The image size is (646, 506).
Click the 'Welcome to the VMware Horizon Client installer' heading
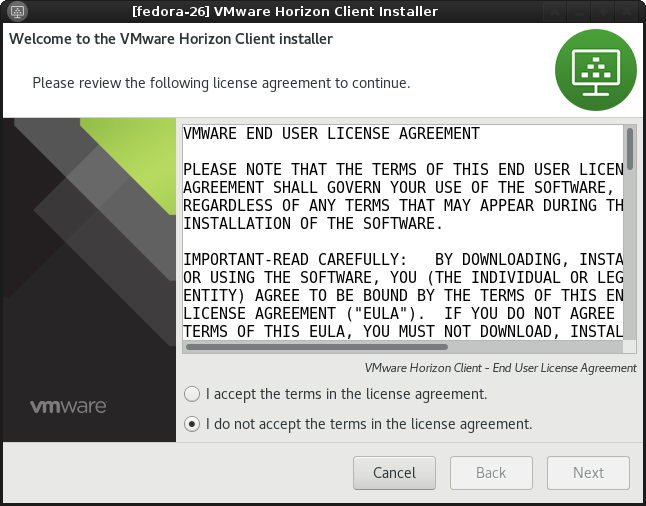171,39
